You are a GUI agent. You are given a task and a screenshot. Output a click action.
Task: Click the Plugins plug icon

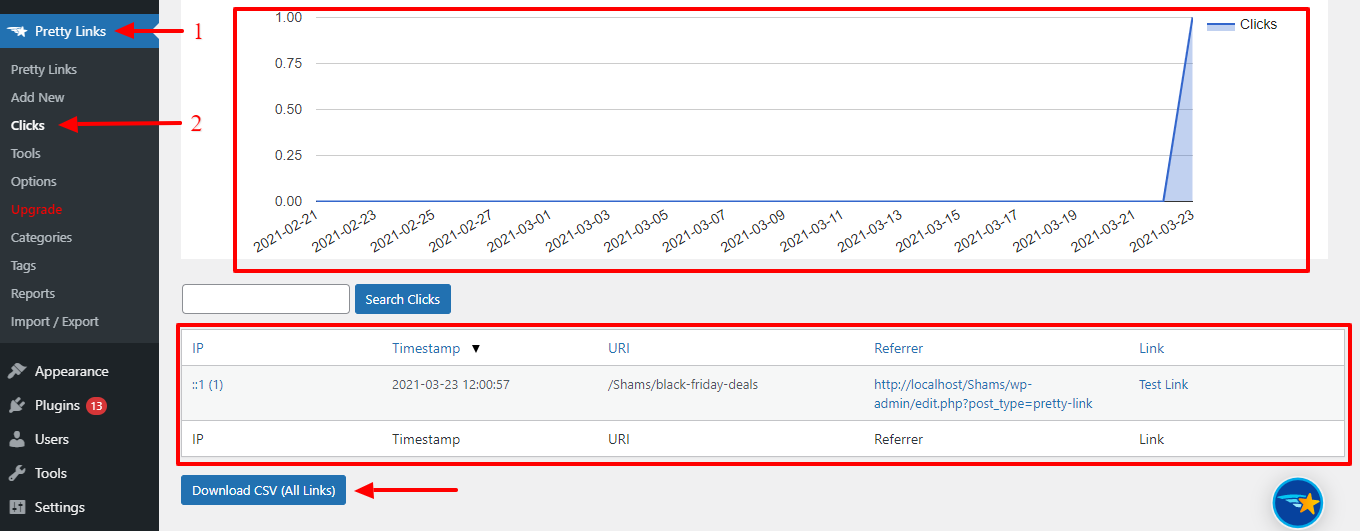pyautogui.click(x=16, y=405)
